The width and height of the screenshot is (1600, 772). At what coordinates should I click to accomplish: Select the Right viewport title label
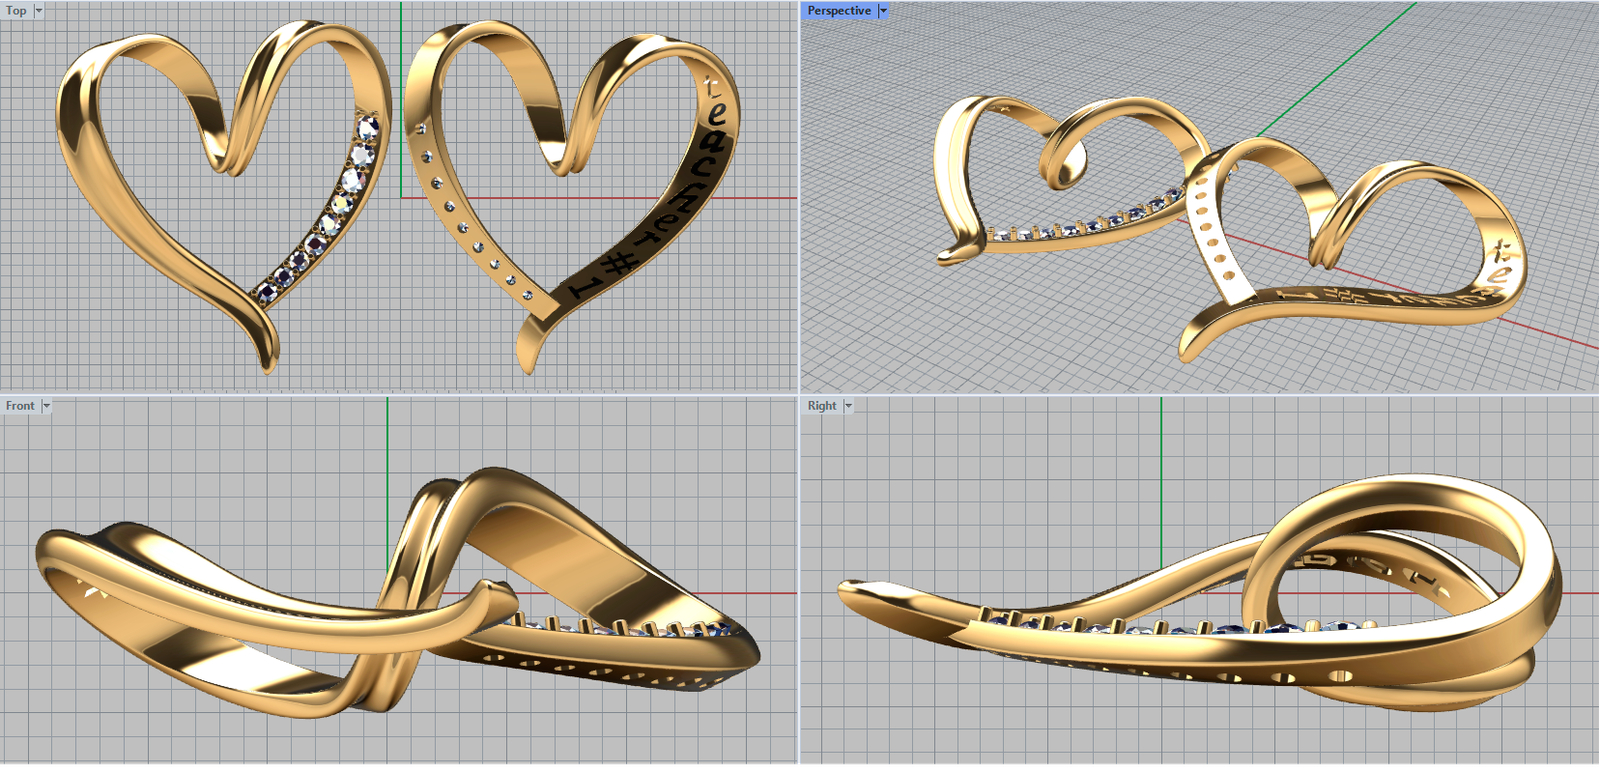tap(822, 406)
